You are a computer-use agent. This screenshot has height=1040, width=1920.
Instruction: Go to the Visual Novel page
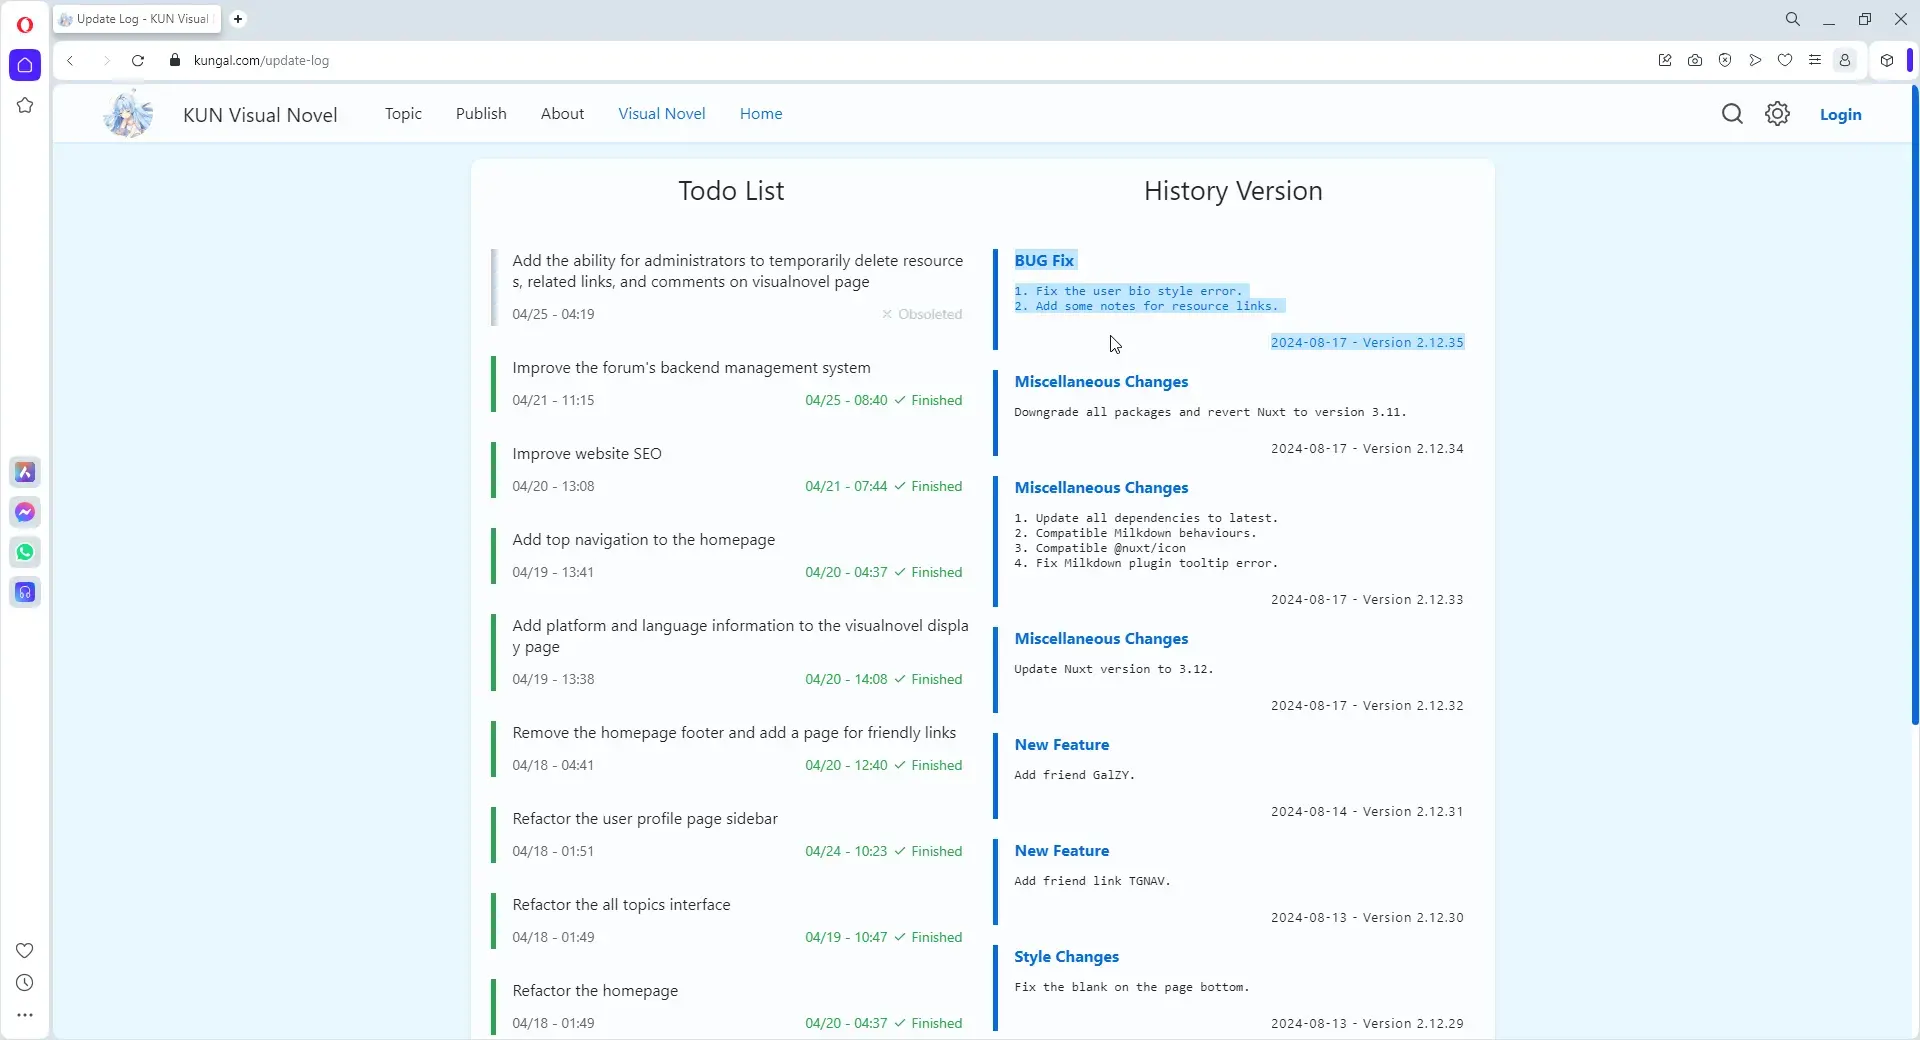tap(661, 114)
